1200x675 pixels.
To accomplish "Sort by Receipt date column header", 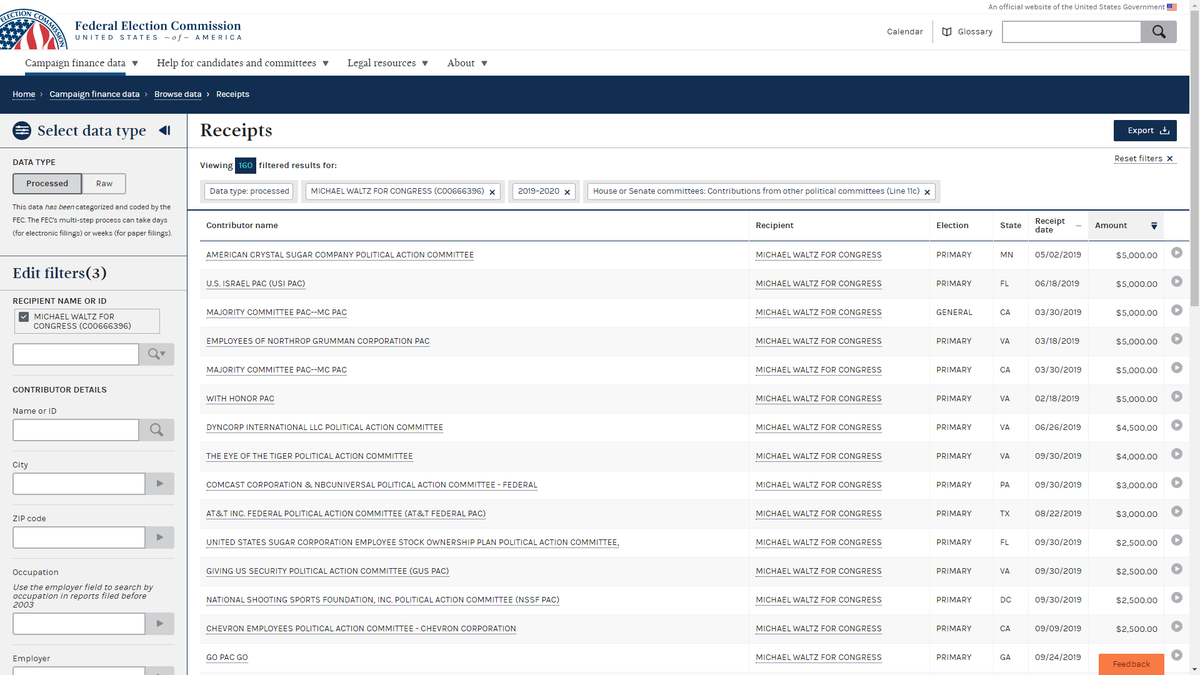I will coord(1058,226).
